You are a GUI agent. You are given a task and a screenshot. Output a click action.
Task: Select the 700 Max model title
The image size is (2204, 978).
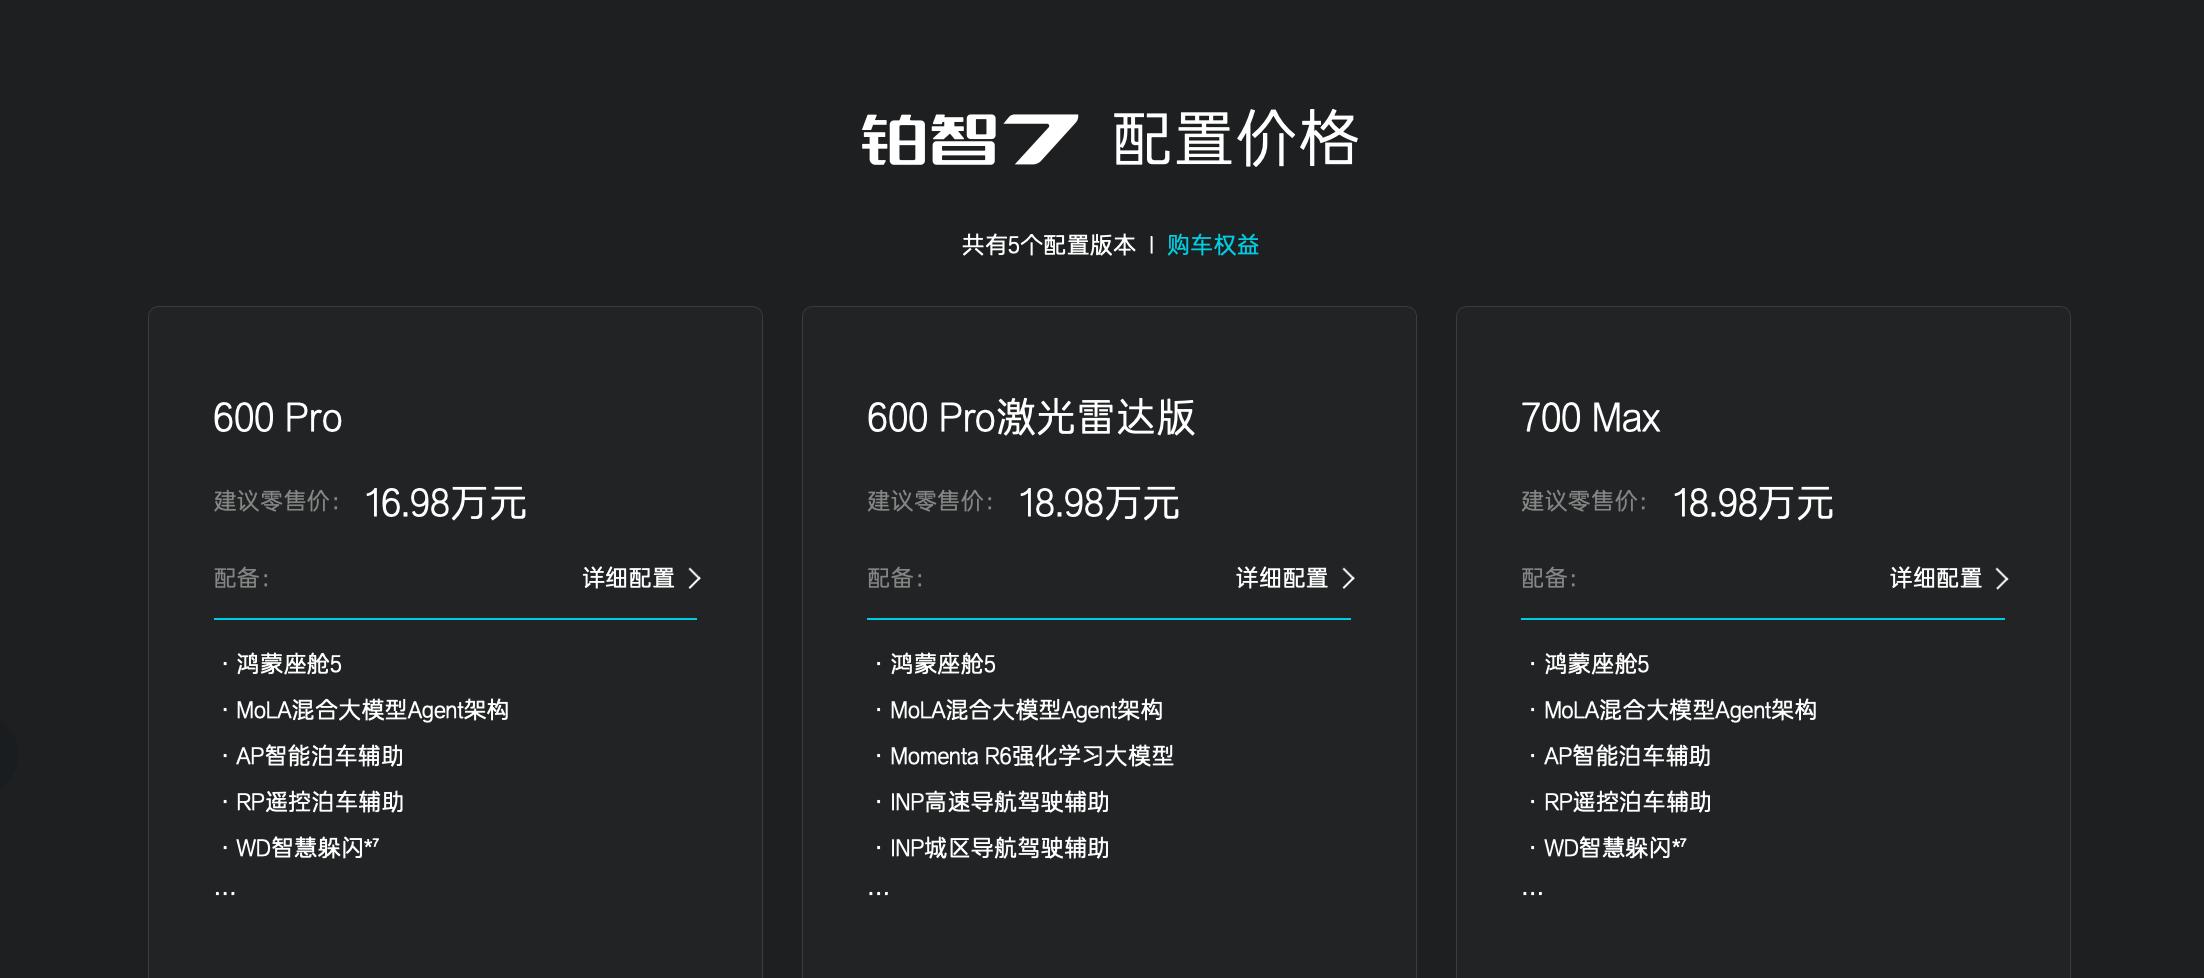tap(1590, 418)
